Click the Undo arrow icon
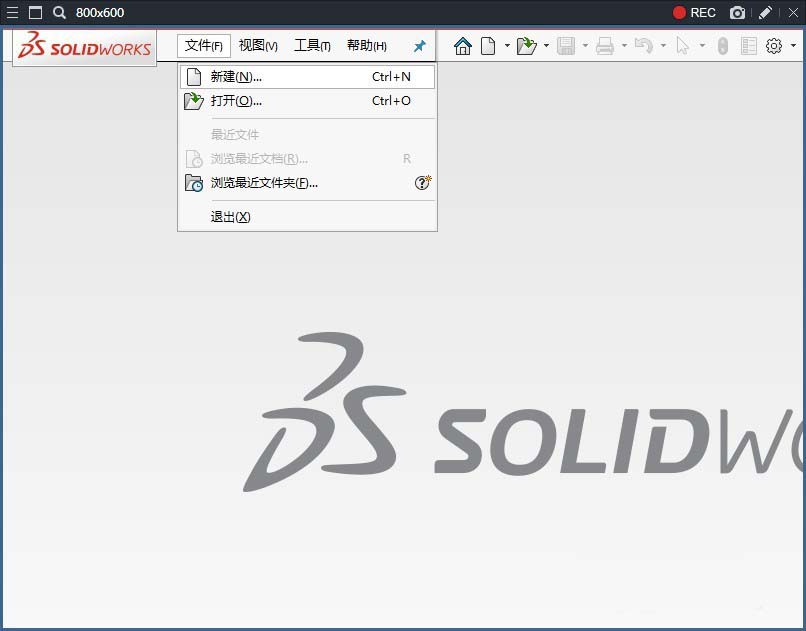The image size is (806, 631). coord(644,46)
